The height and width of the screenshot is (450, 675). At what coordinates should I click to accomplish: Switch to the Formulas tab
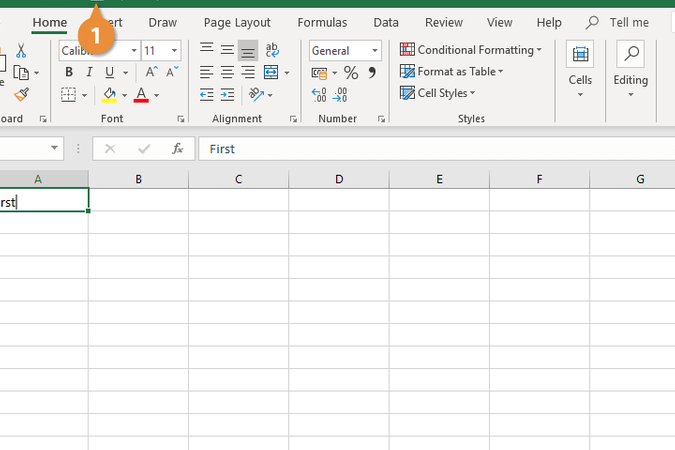point(322,22)
